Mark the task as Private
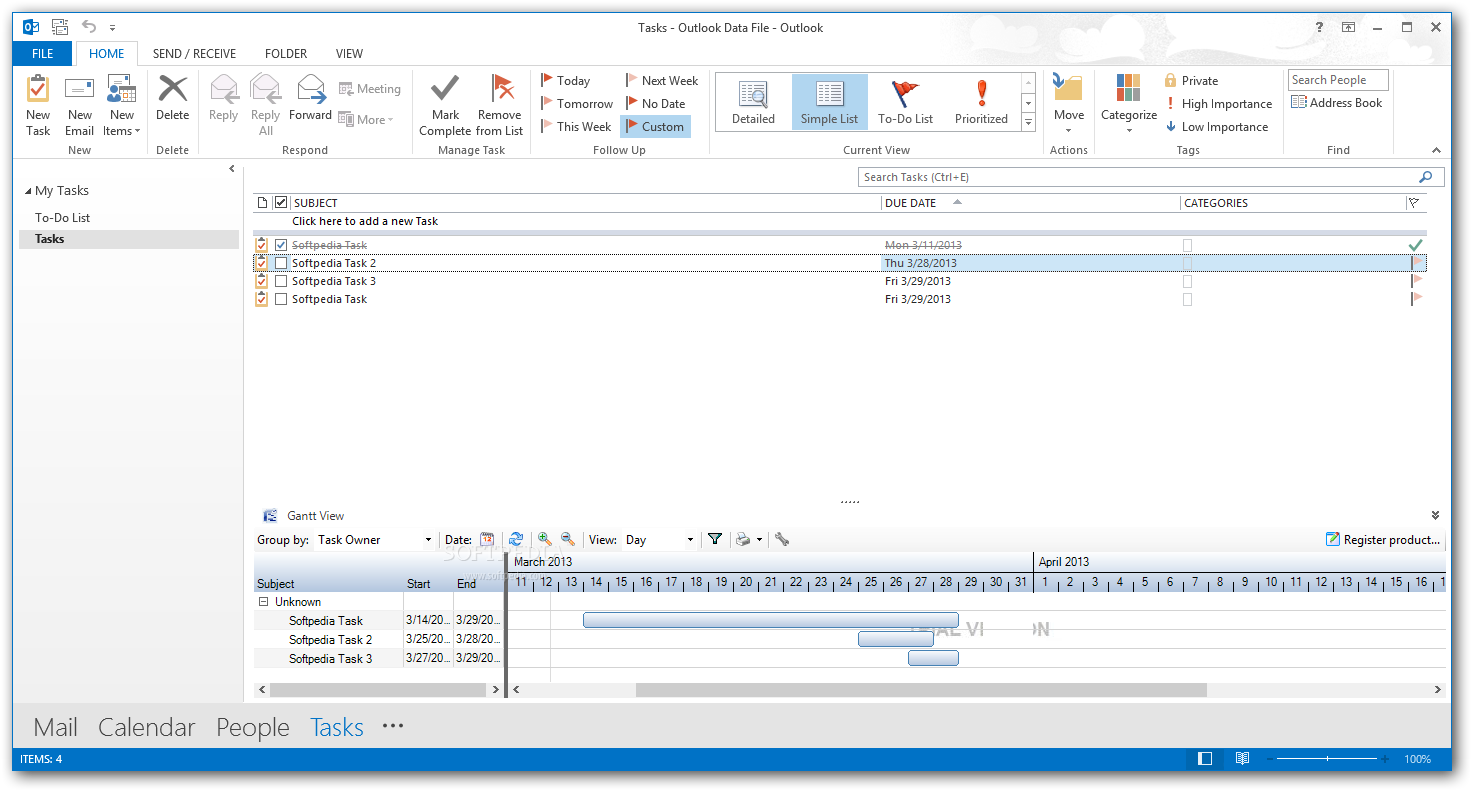Image resolution: width=1472 pixels, height=791 pixels. click(x=1191, y=81)
